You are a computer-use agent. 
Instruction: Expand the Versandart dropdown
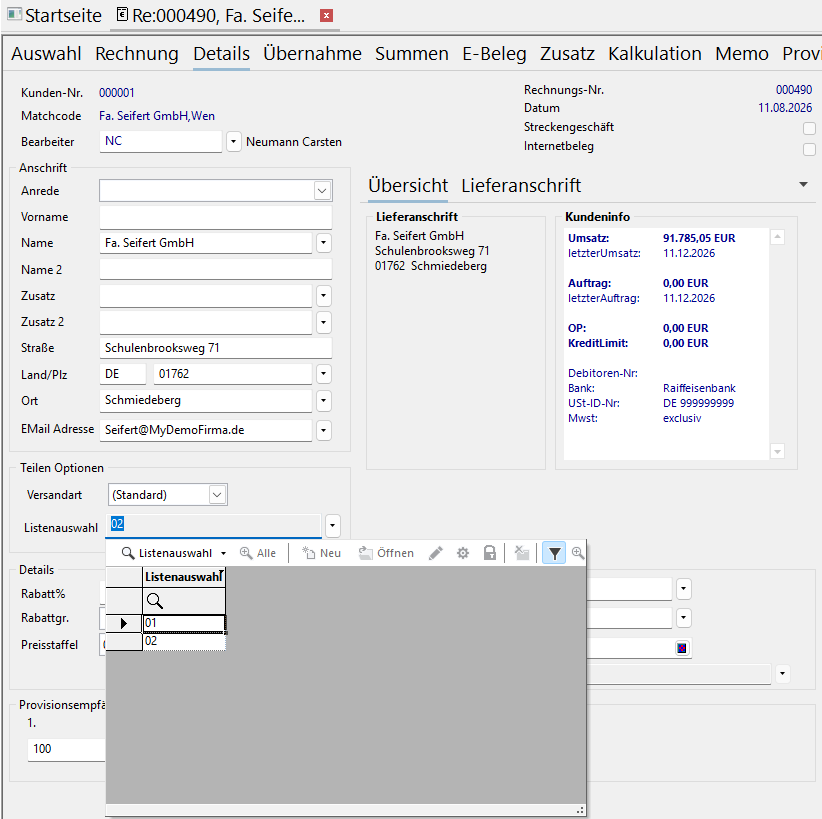click(217, 494)
